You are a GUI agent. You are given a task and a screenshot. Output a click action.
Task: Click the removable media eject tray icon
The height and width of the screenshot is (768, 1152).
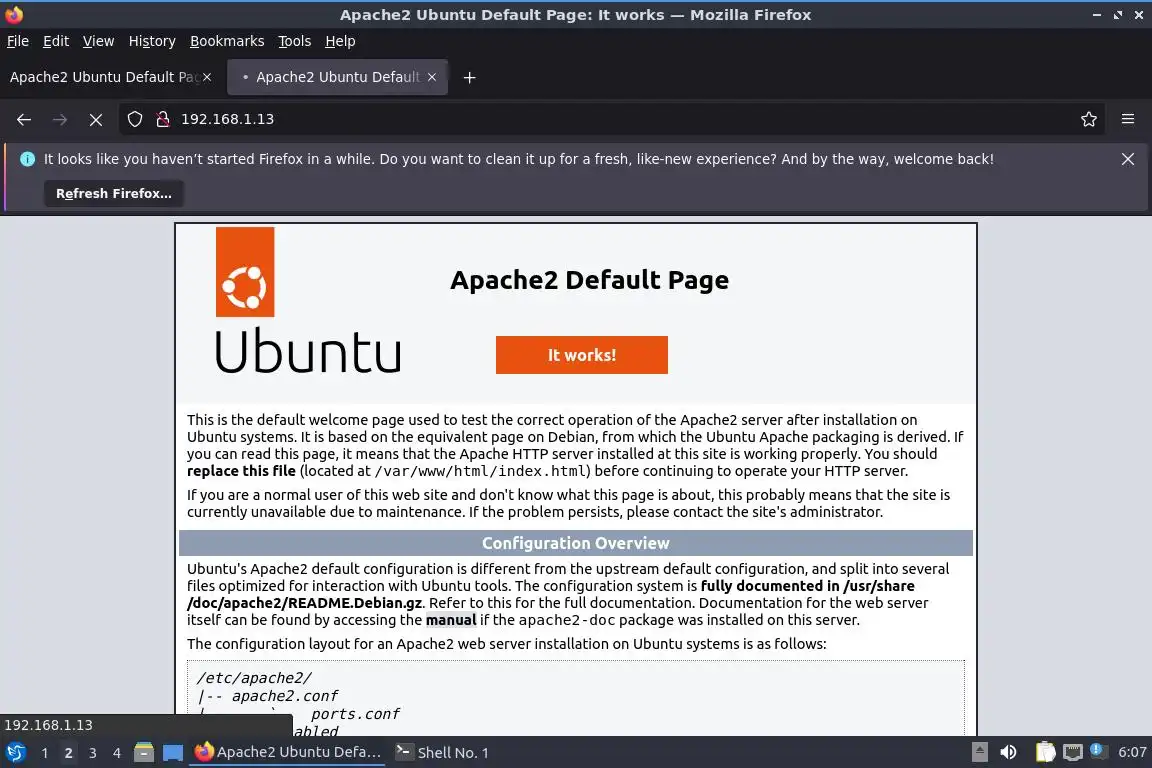click(x=979, y=752)
